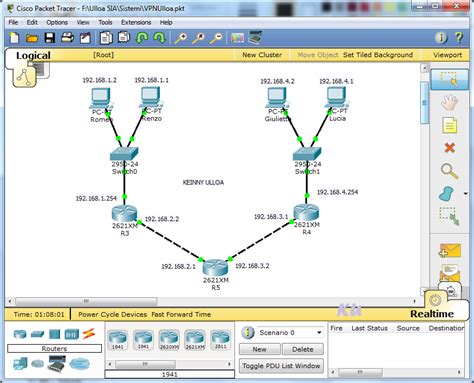The height and width of the screenshot is (383, 474).
Task: Click the Undo green arrow icon
Action: point(142,38)
